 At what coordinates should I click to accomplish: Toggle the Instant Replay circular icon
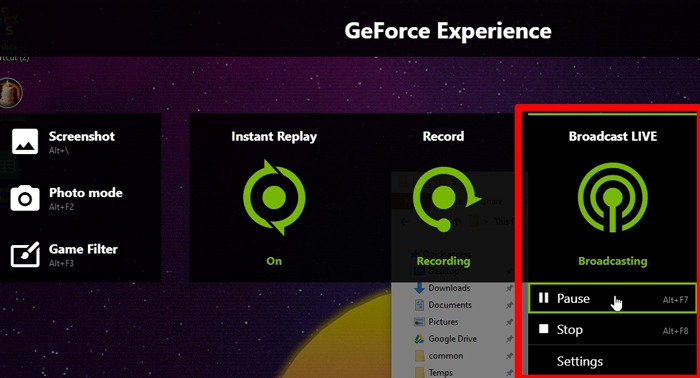click(274, 197)
